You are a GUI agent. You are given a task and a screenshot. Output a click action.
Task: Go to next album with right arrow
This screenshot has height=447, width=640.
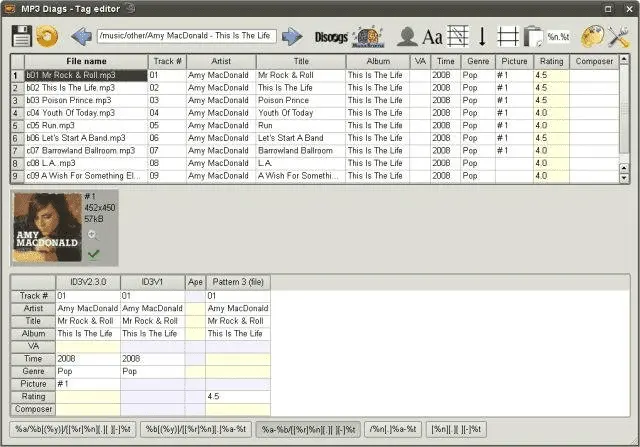pyautogui.click(x=292, y=36)
